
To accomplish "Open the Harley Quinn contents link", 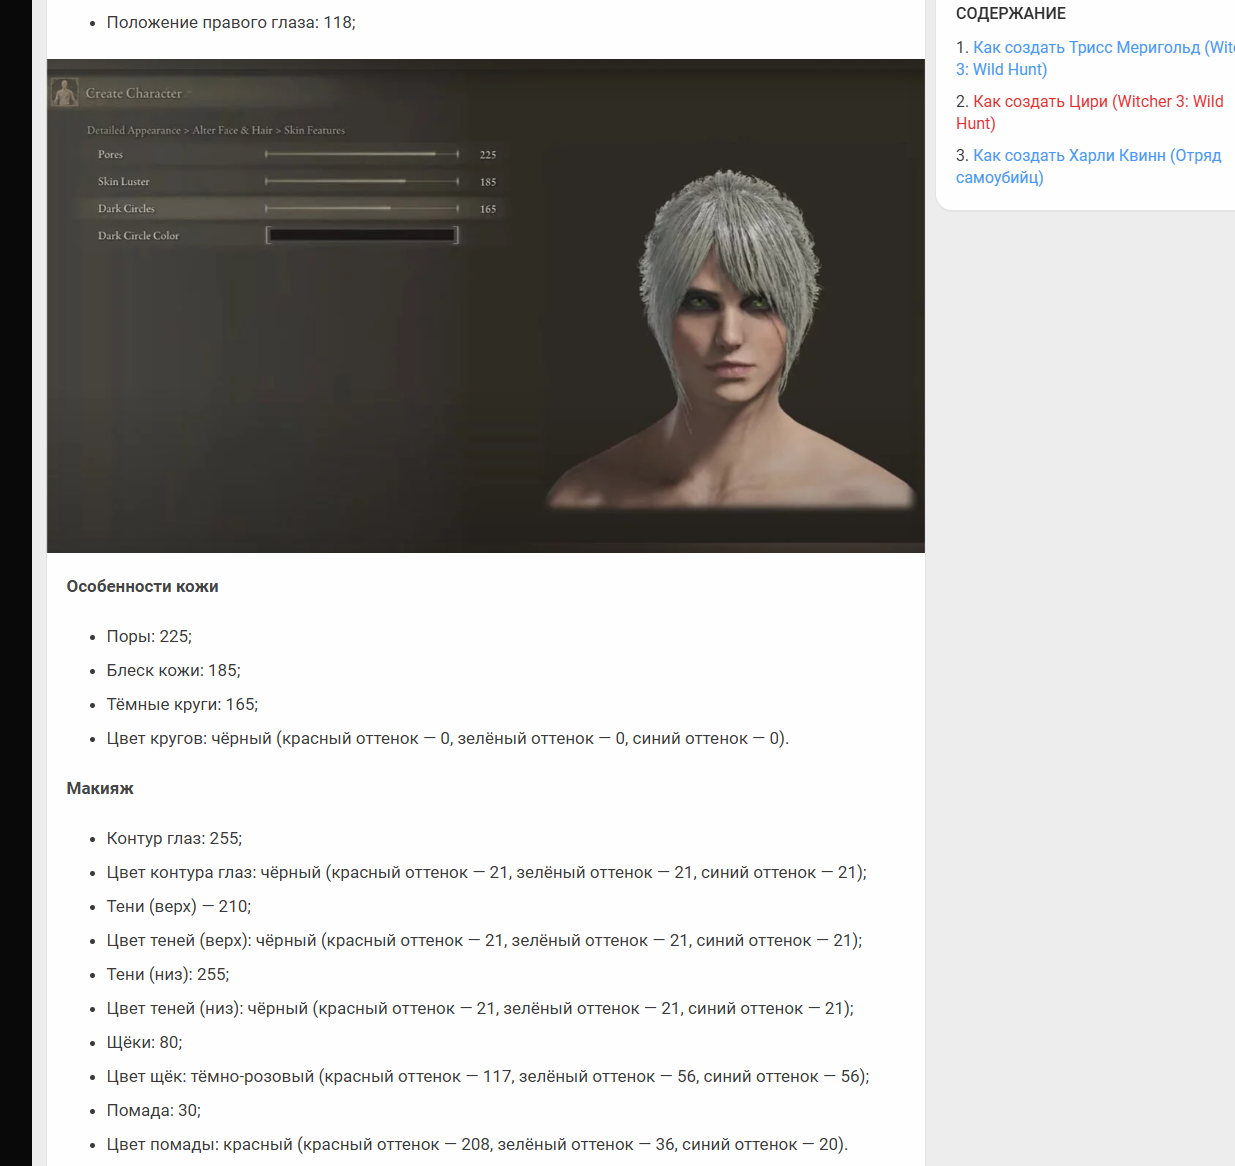I will click(x=1089, y=166).
